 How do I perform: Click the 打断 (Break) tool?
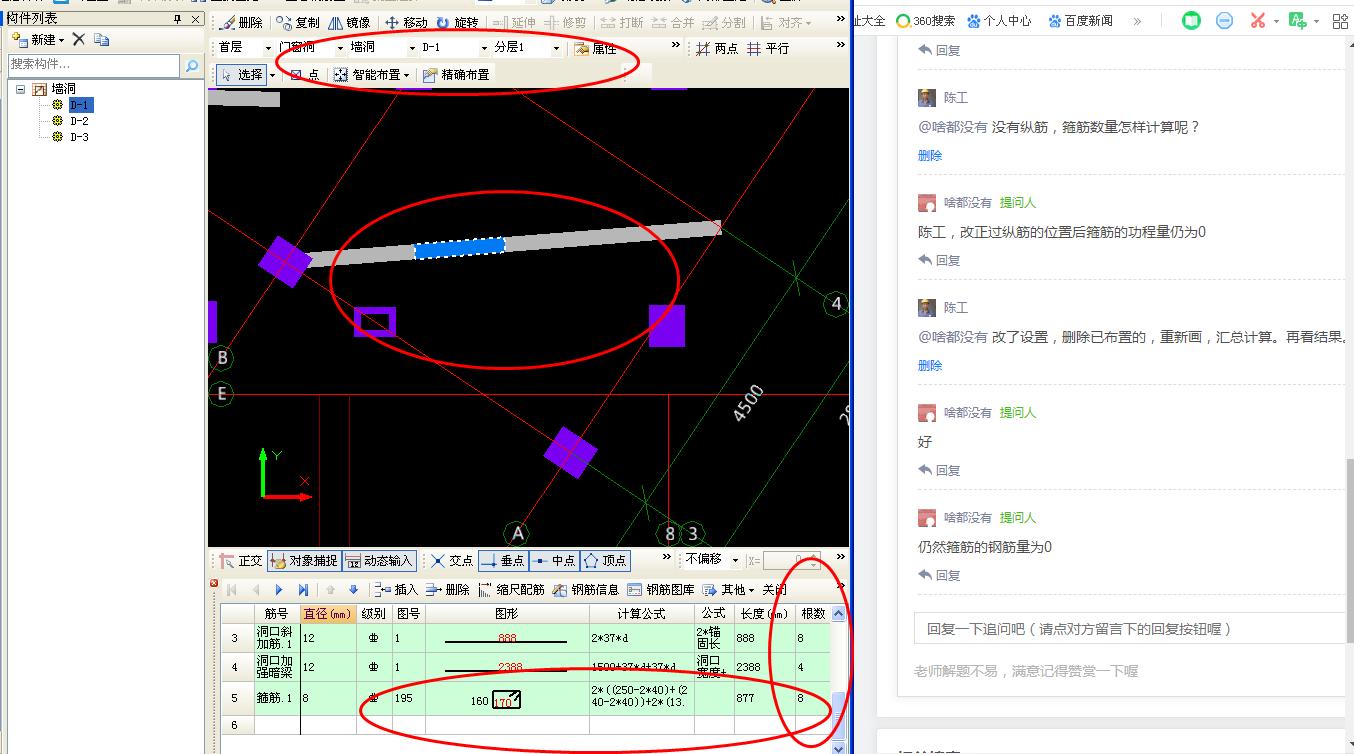[x=622, y=22]
